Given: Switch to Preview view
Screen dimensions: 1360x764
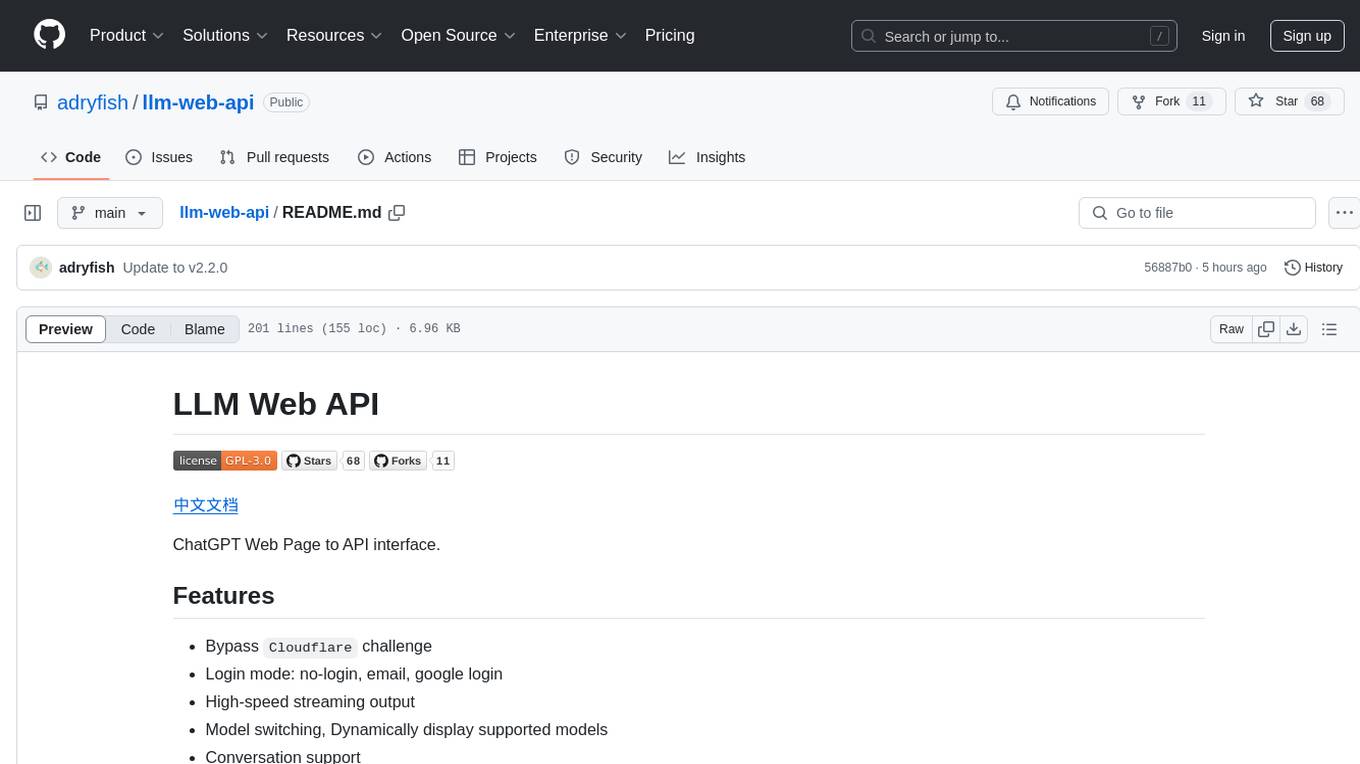Looking at the screenshot, I should tap(66, 329).
